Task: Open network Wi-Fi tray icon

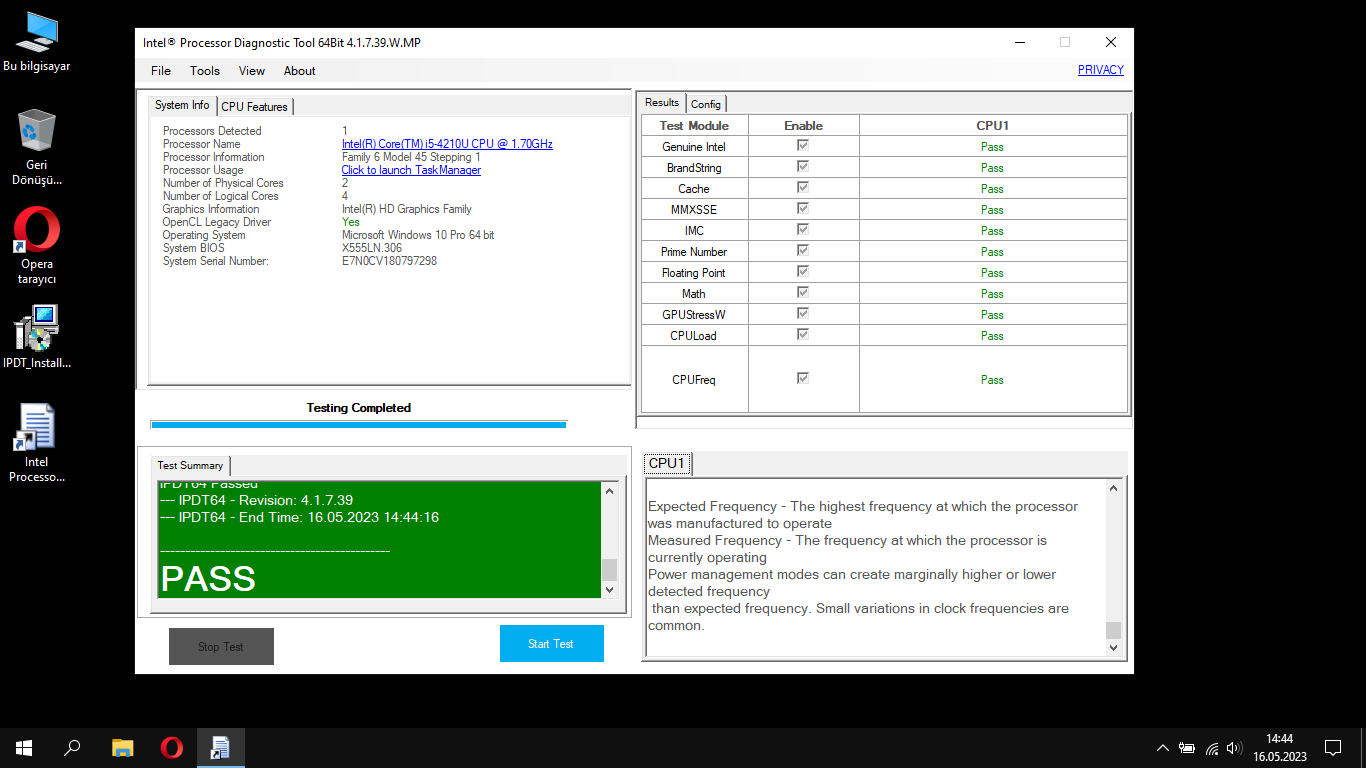Action: tap(1212, 747)
